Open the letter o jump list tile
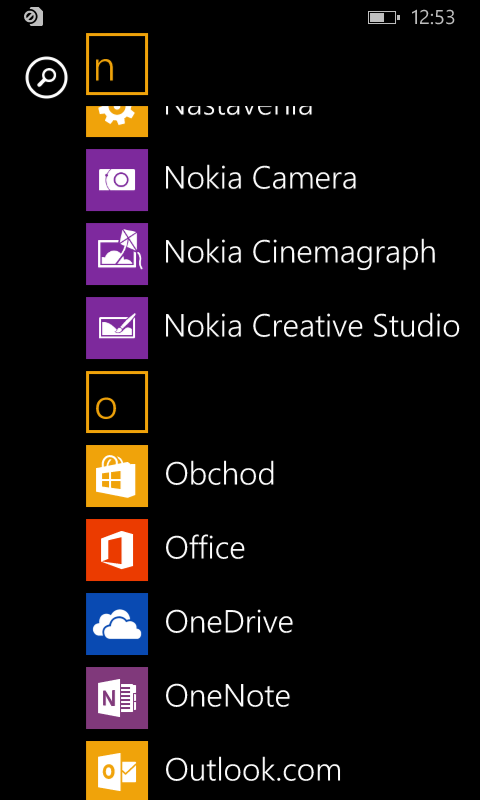 coord(117,402)
